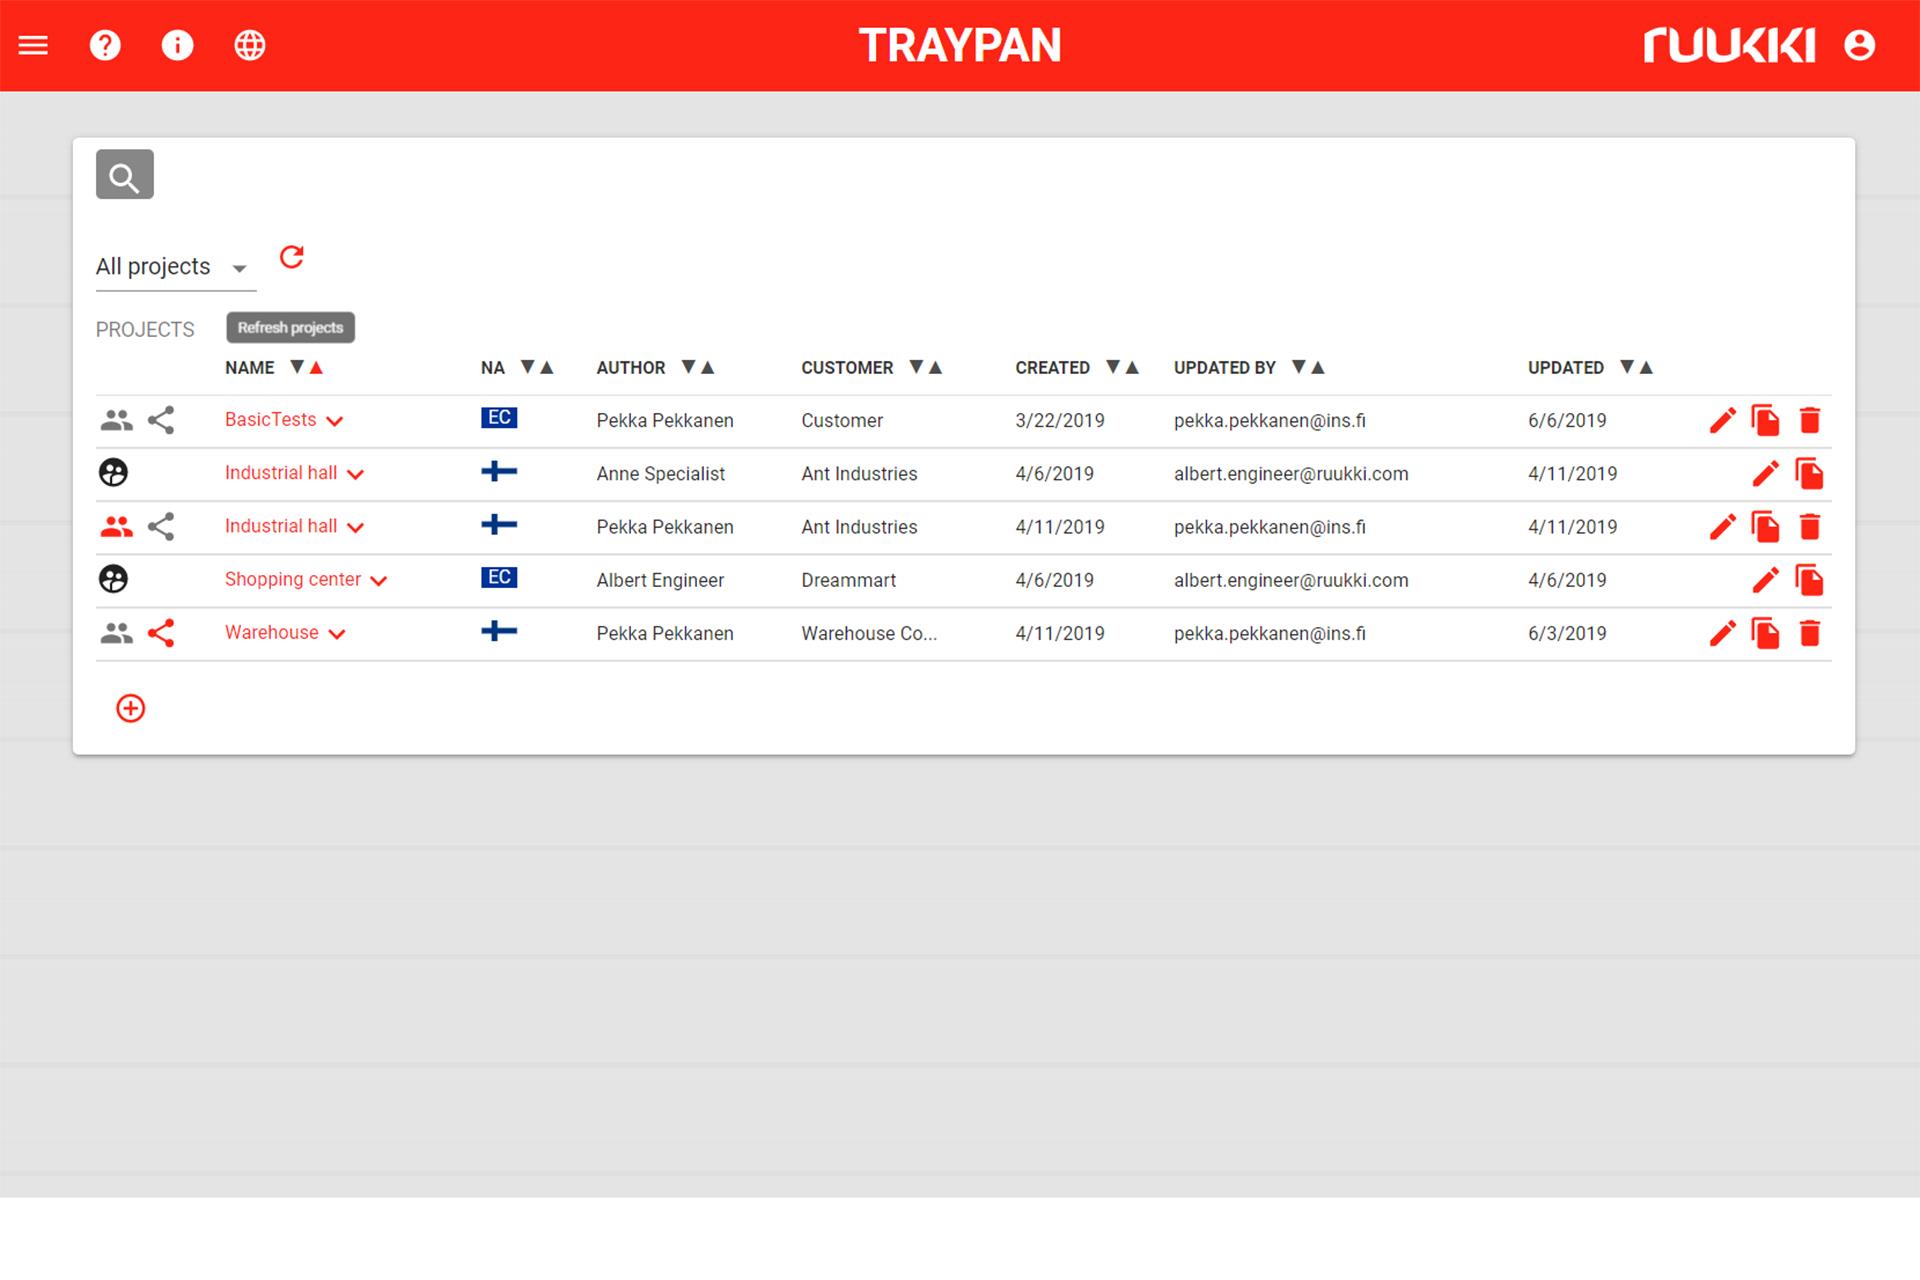1920x1280 pixels.
Task: Click the face icon on Shopping center row
Action: (113, 579)
